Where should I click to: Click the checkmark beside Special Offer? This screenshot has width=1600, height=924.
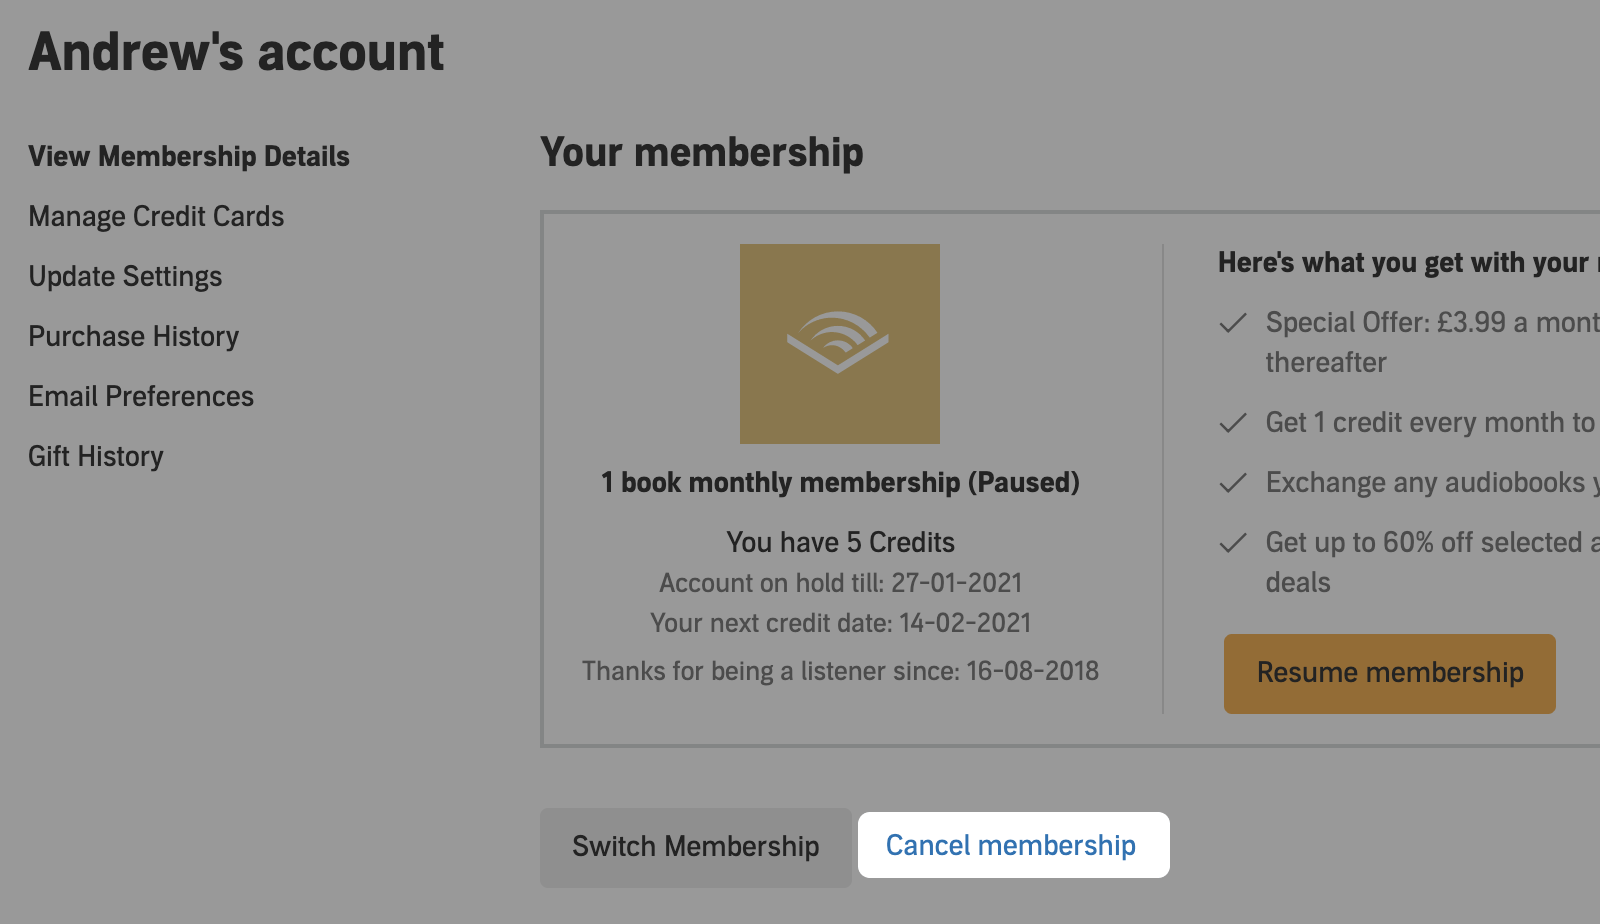coord(1233,323)
